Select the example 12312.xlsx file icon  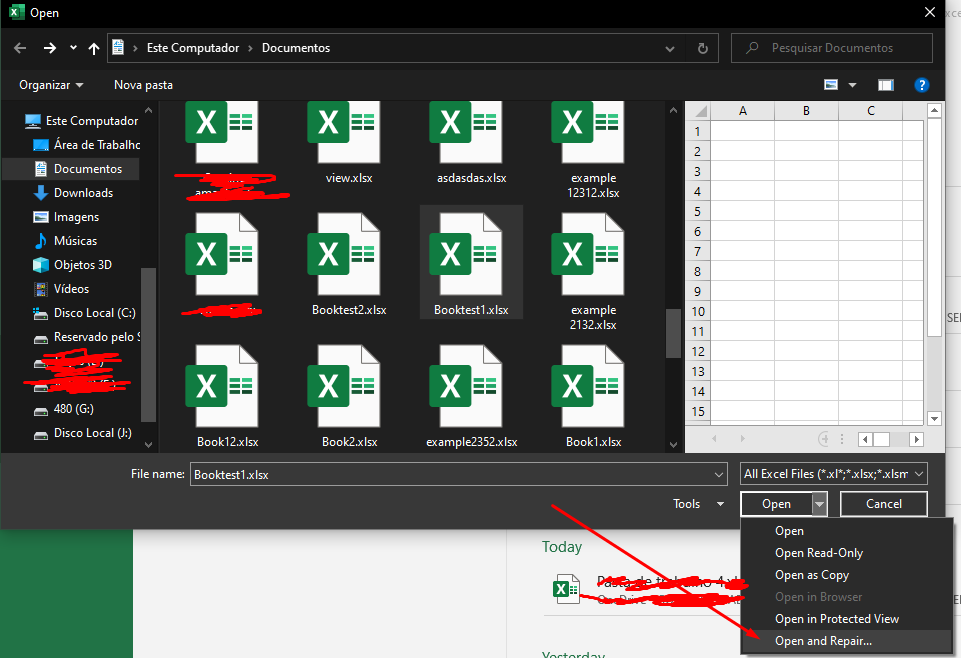pyautogui.click(x=588, y=132)
